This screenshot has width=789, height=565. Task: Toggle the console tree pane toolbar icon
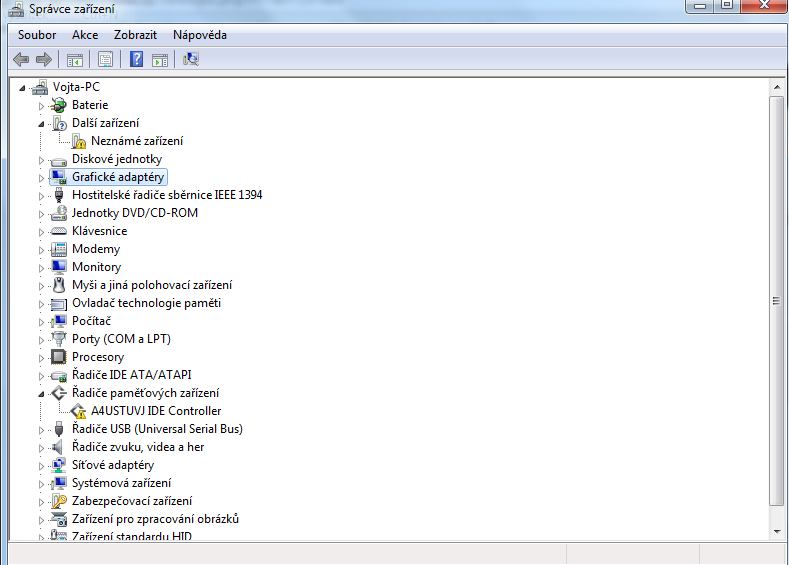75,60
